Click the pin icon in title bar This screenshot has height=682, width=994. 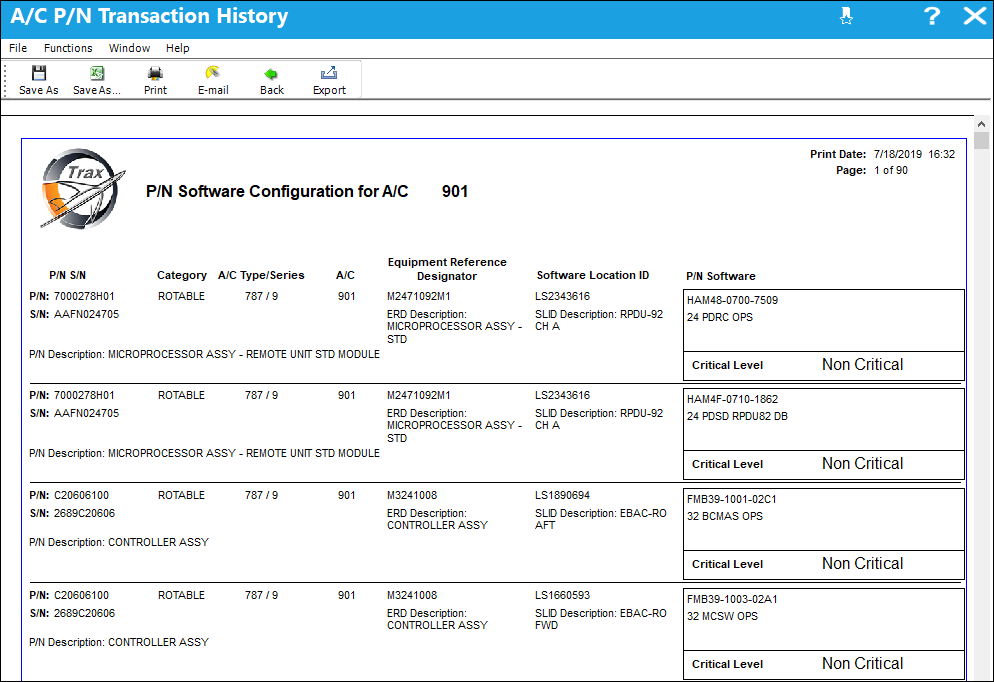tap(846, 16)
